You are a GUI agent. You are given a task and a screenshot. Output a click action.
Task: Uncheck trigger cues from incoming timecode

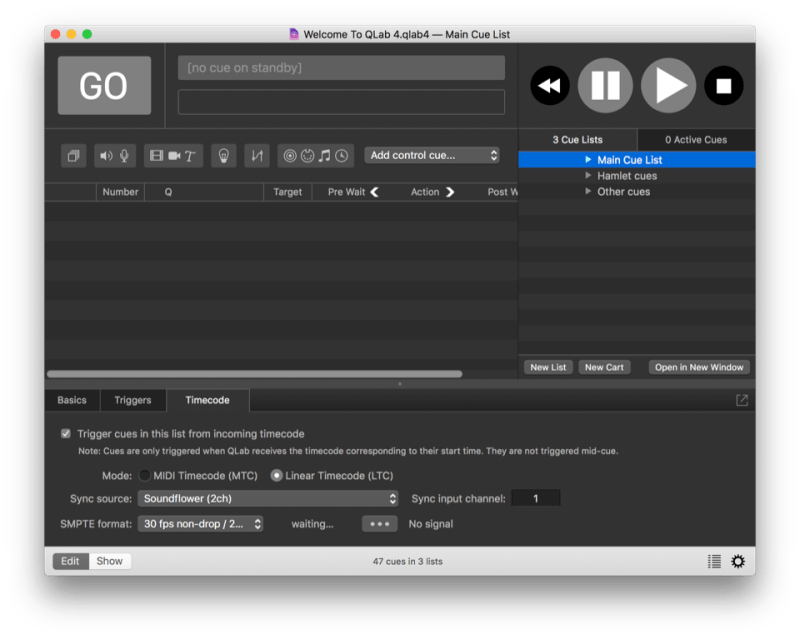pos(66,434)
